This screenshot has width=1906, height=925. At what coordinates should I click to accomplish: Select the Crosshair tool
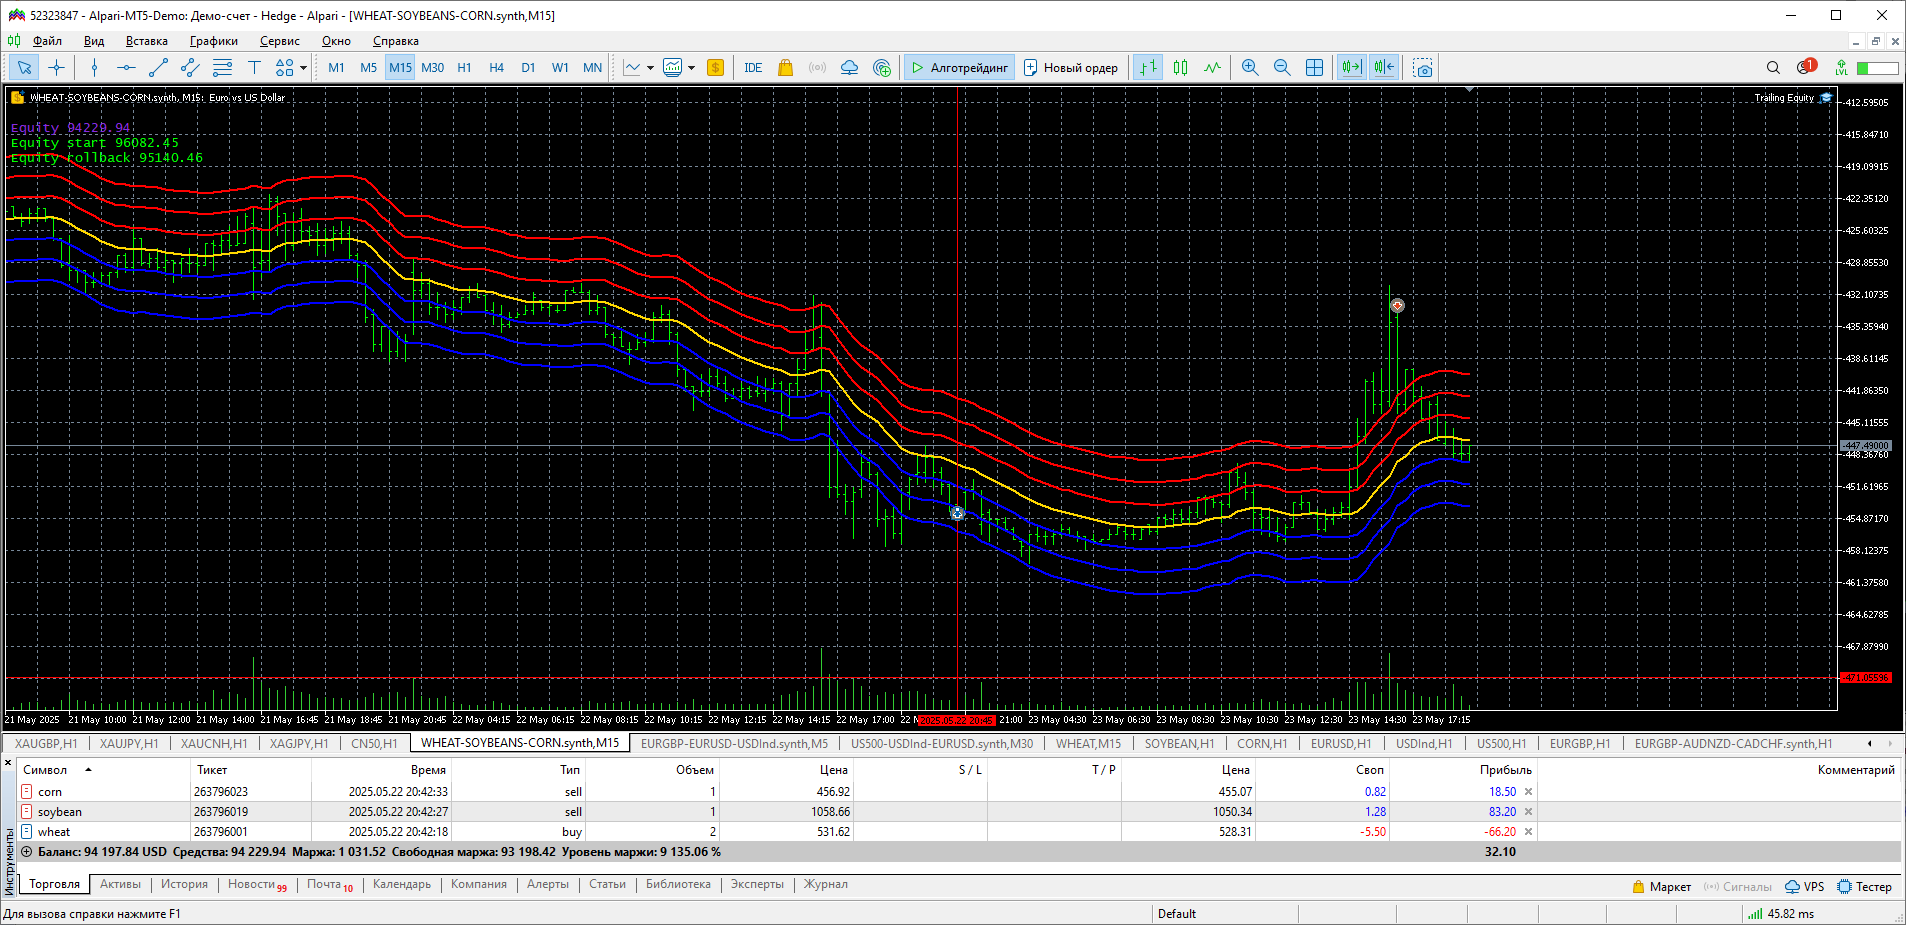point(57,68)
